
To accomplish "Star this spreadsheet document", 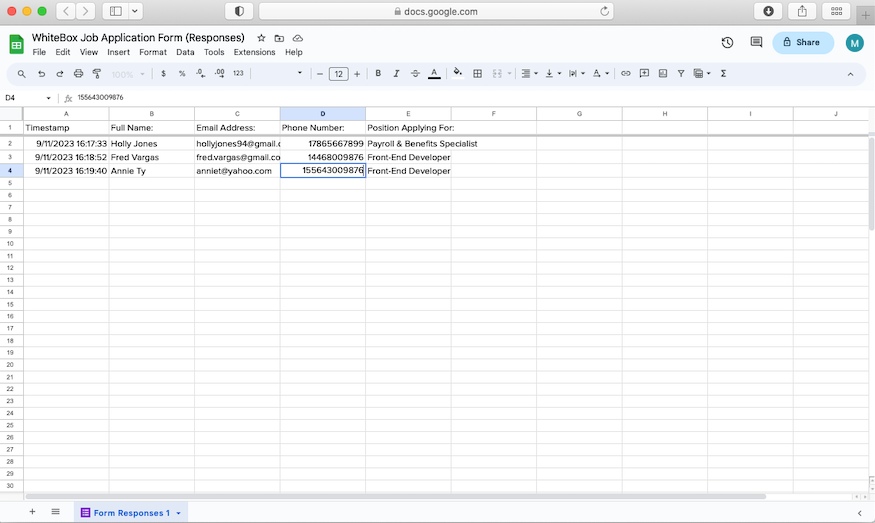I will [261, 38].
